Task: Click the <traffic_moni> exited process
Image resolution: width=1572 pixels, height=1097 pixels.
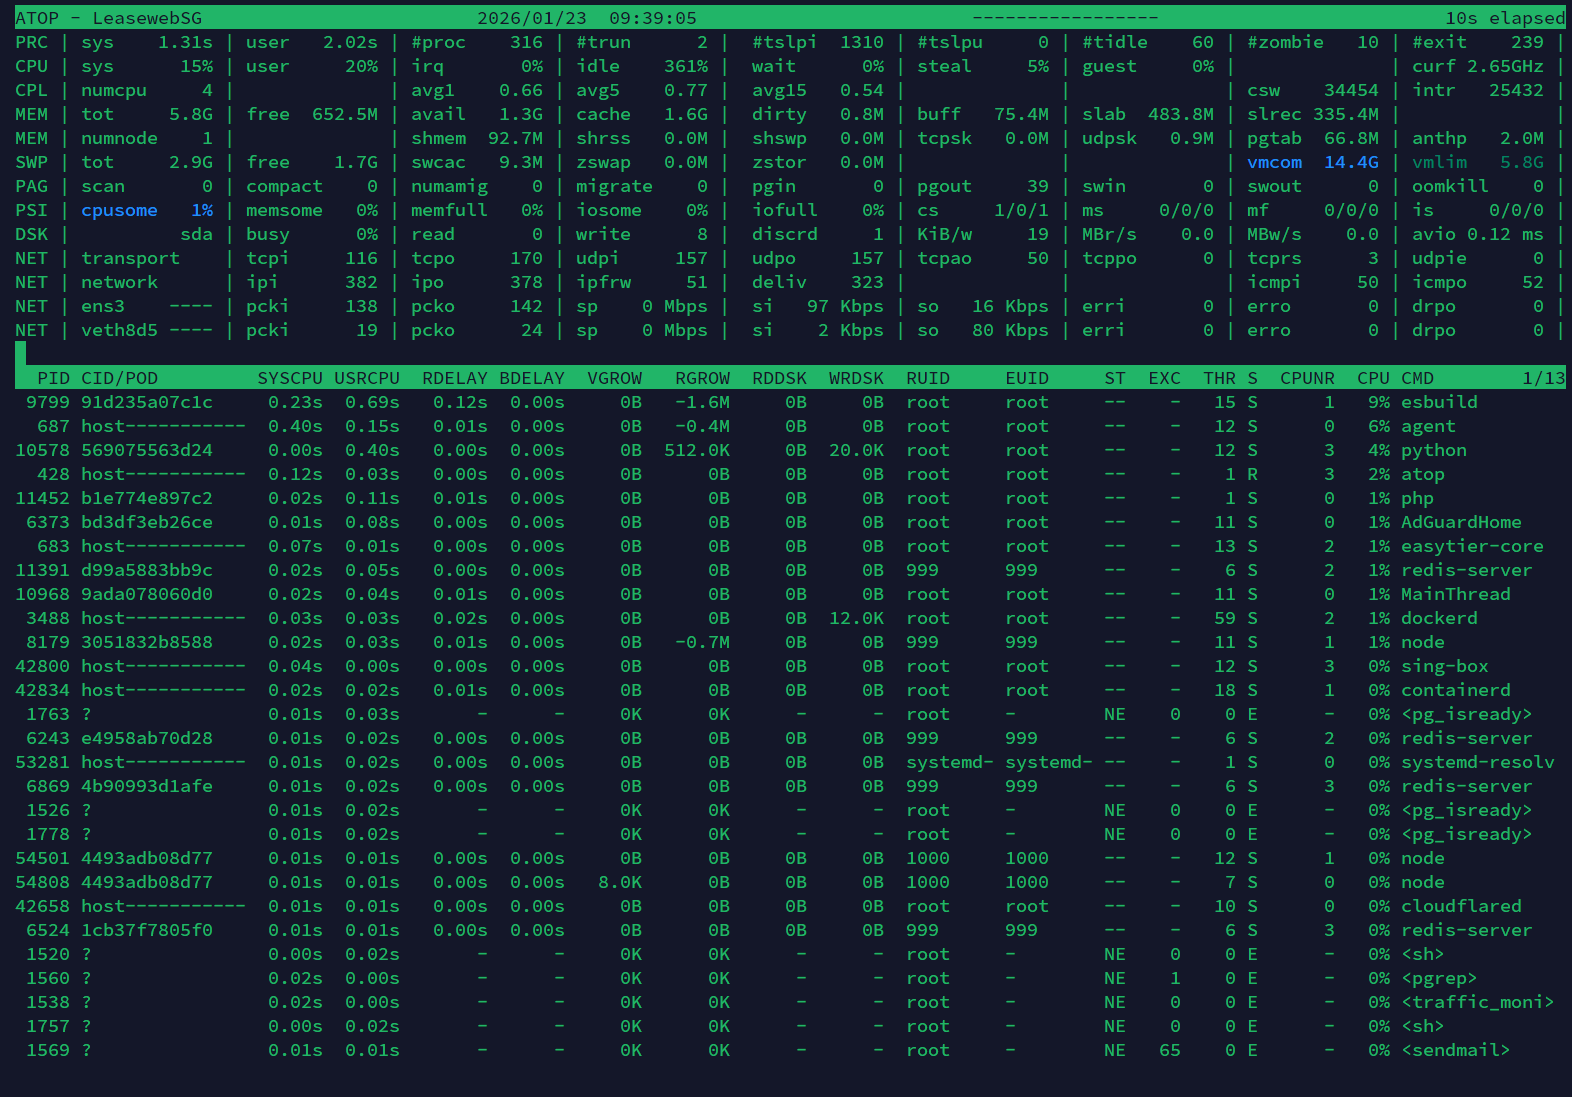Action: [x=1478, y=1002]
